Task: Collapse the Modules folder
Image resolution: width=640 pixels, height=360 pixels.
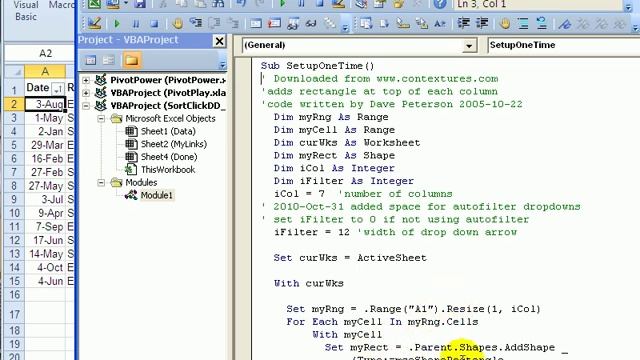Action: coord(101,182)
